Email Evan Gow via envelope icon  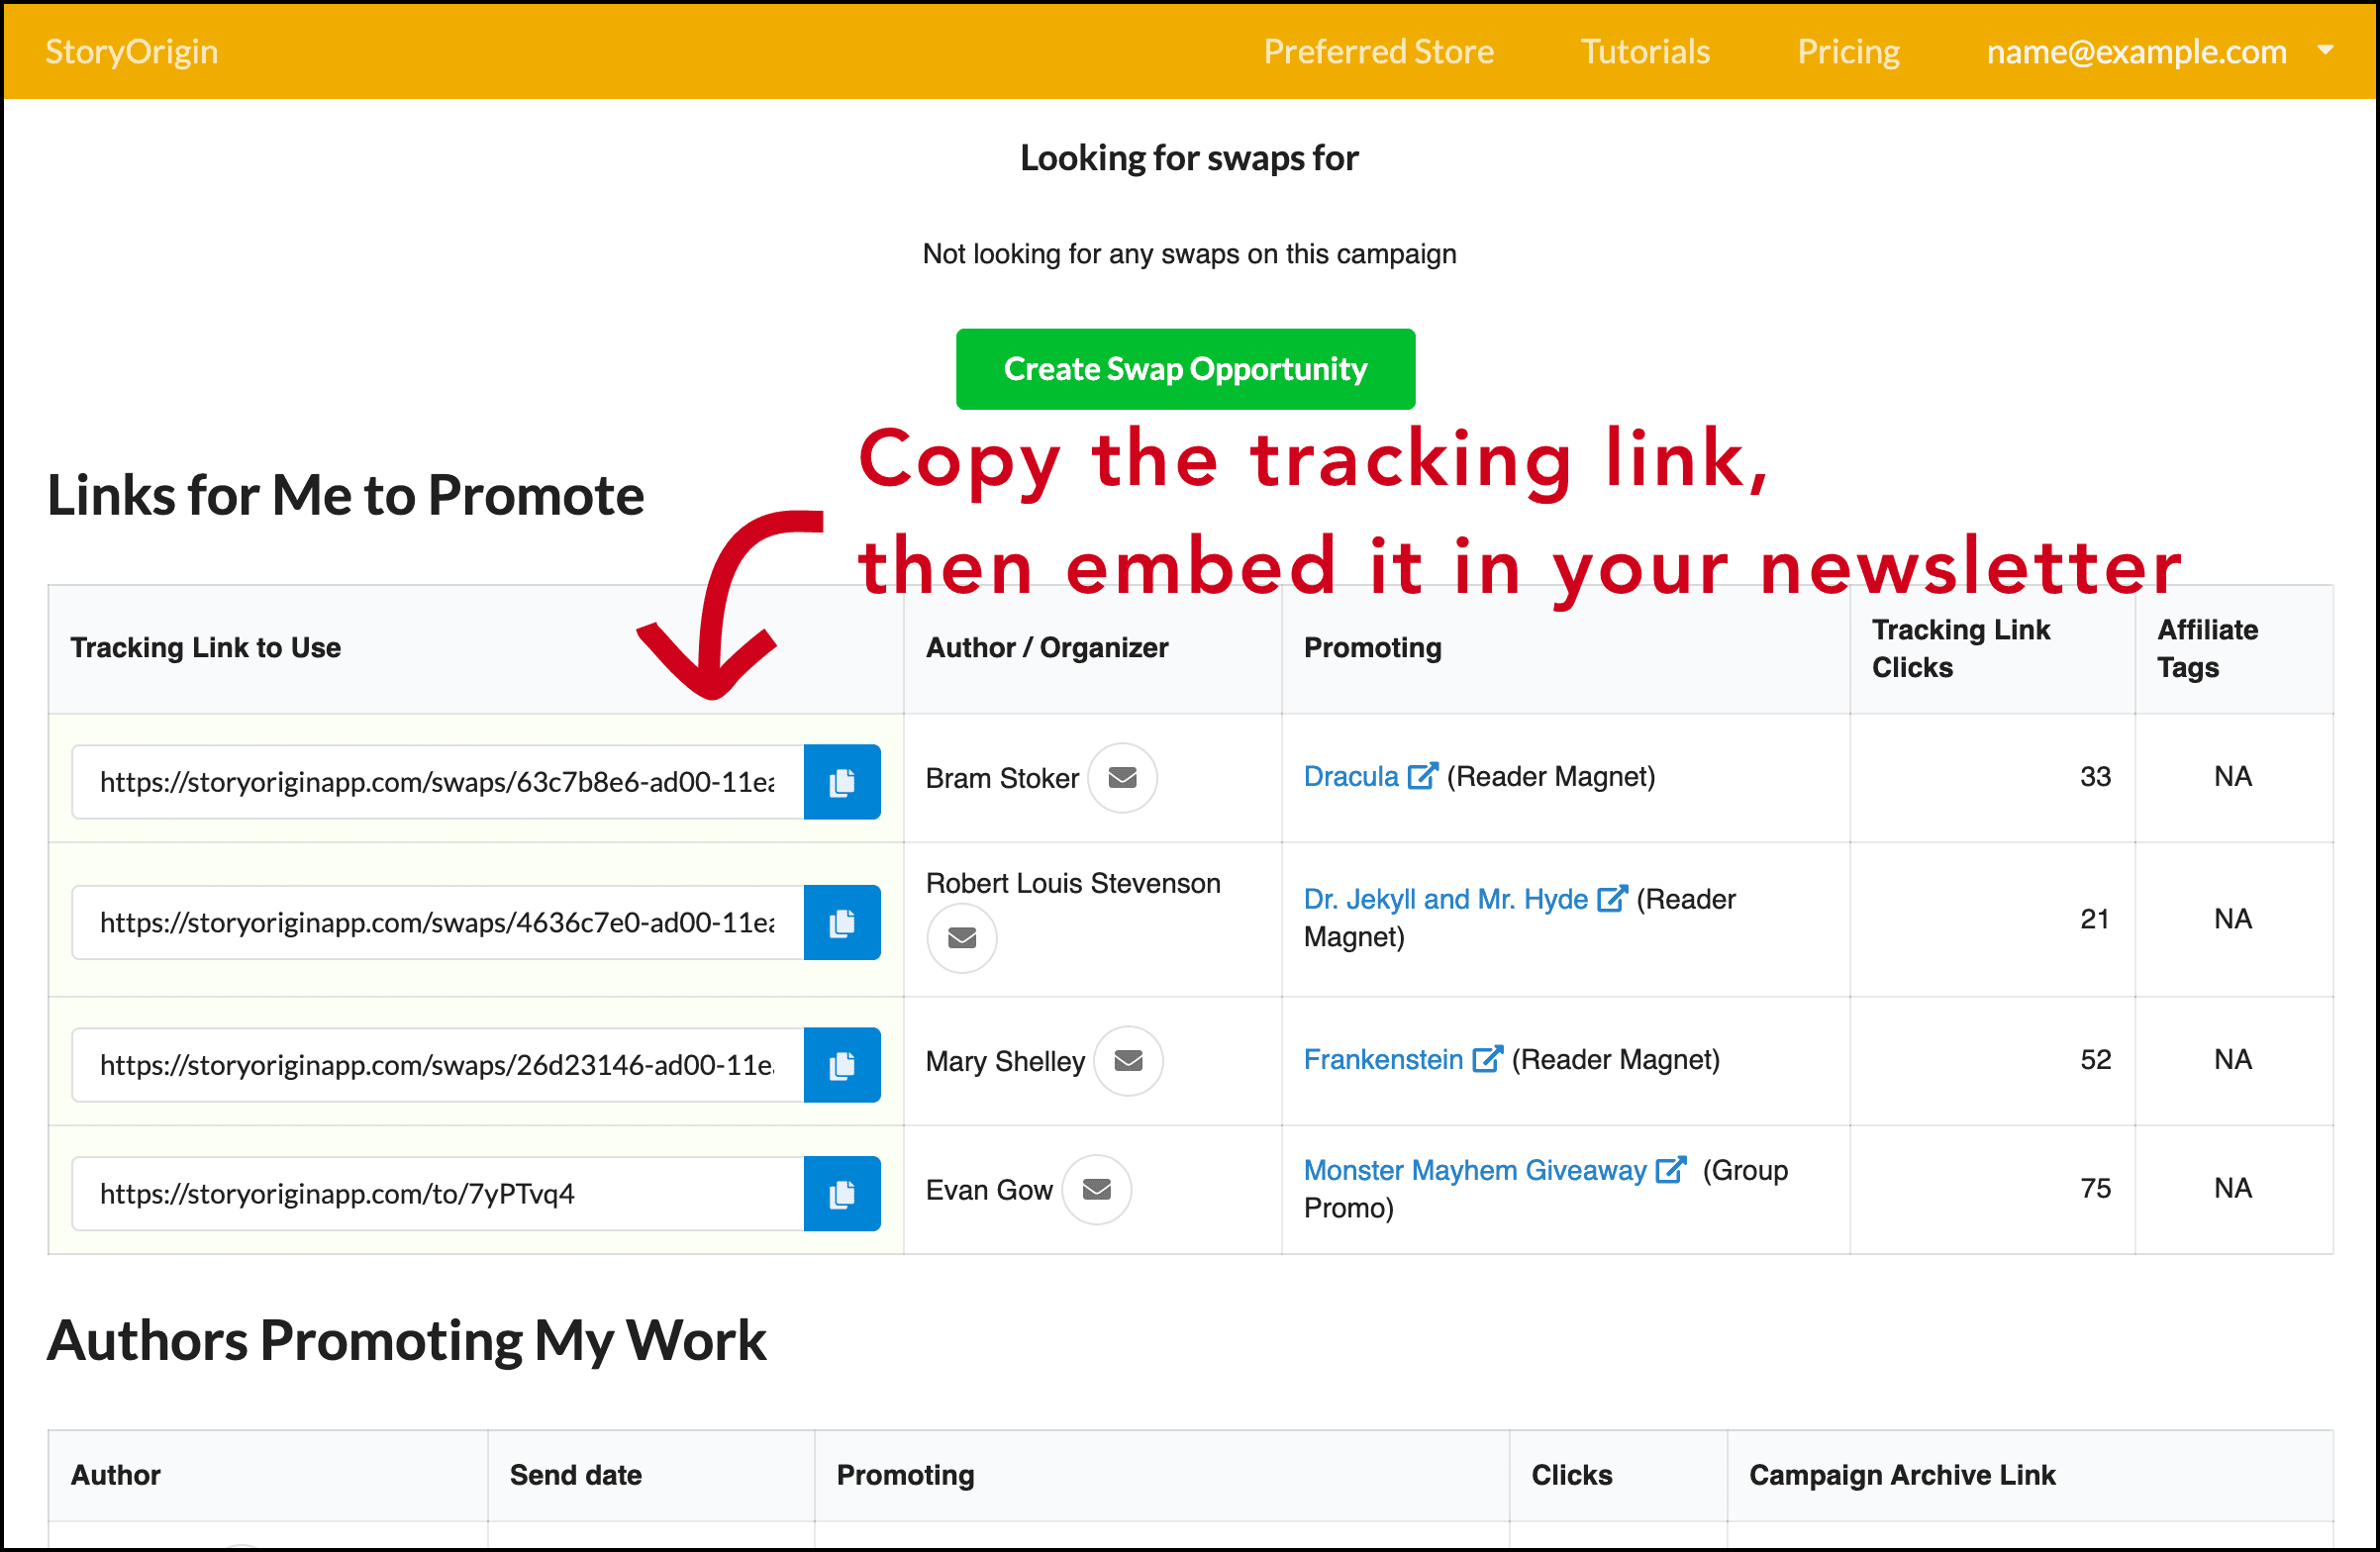tap(1096, 1190)
